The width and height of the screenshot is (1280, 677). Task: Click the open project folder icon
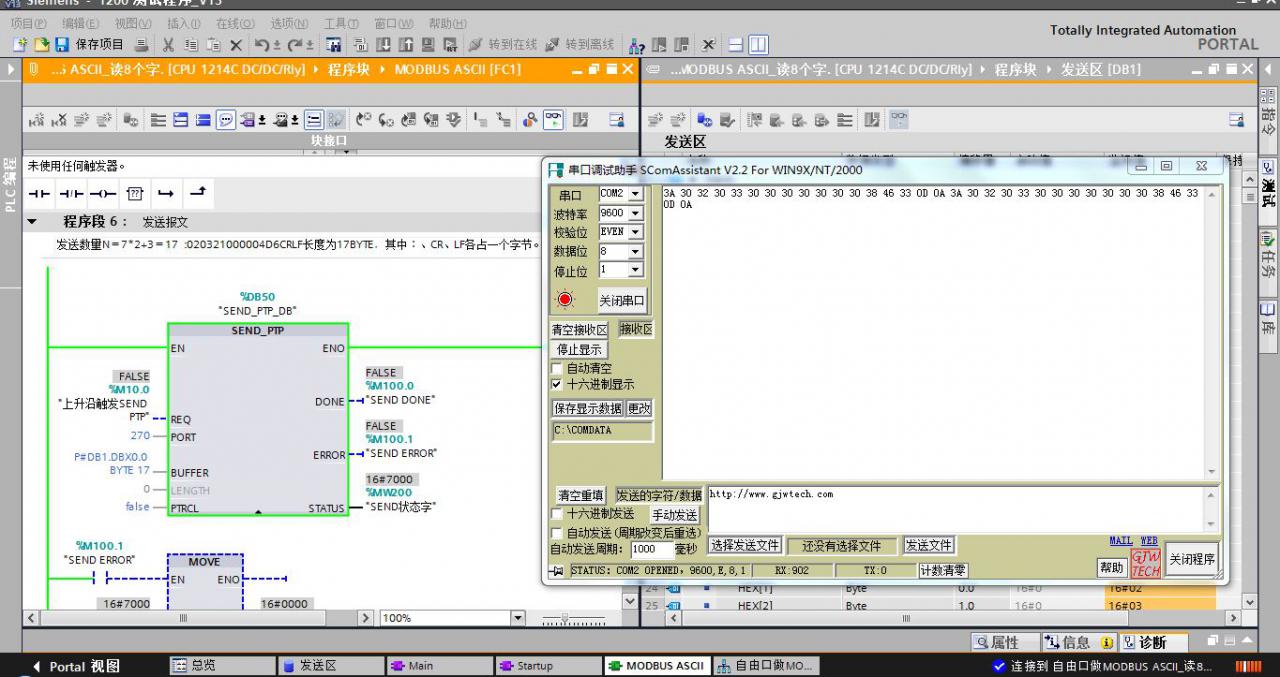[x=42, y=44]
